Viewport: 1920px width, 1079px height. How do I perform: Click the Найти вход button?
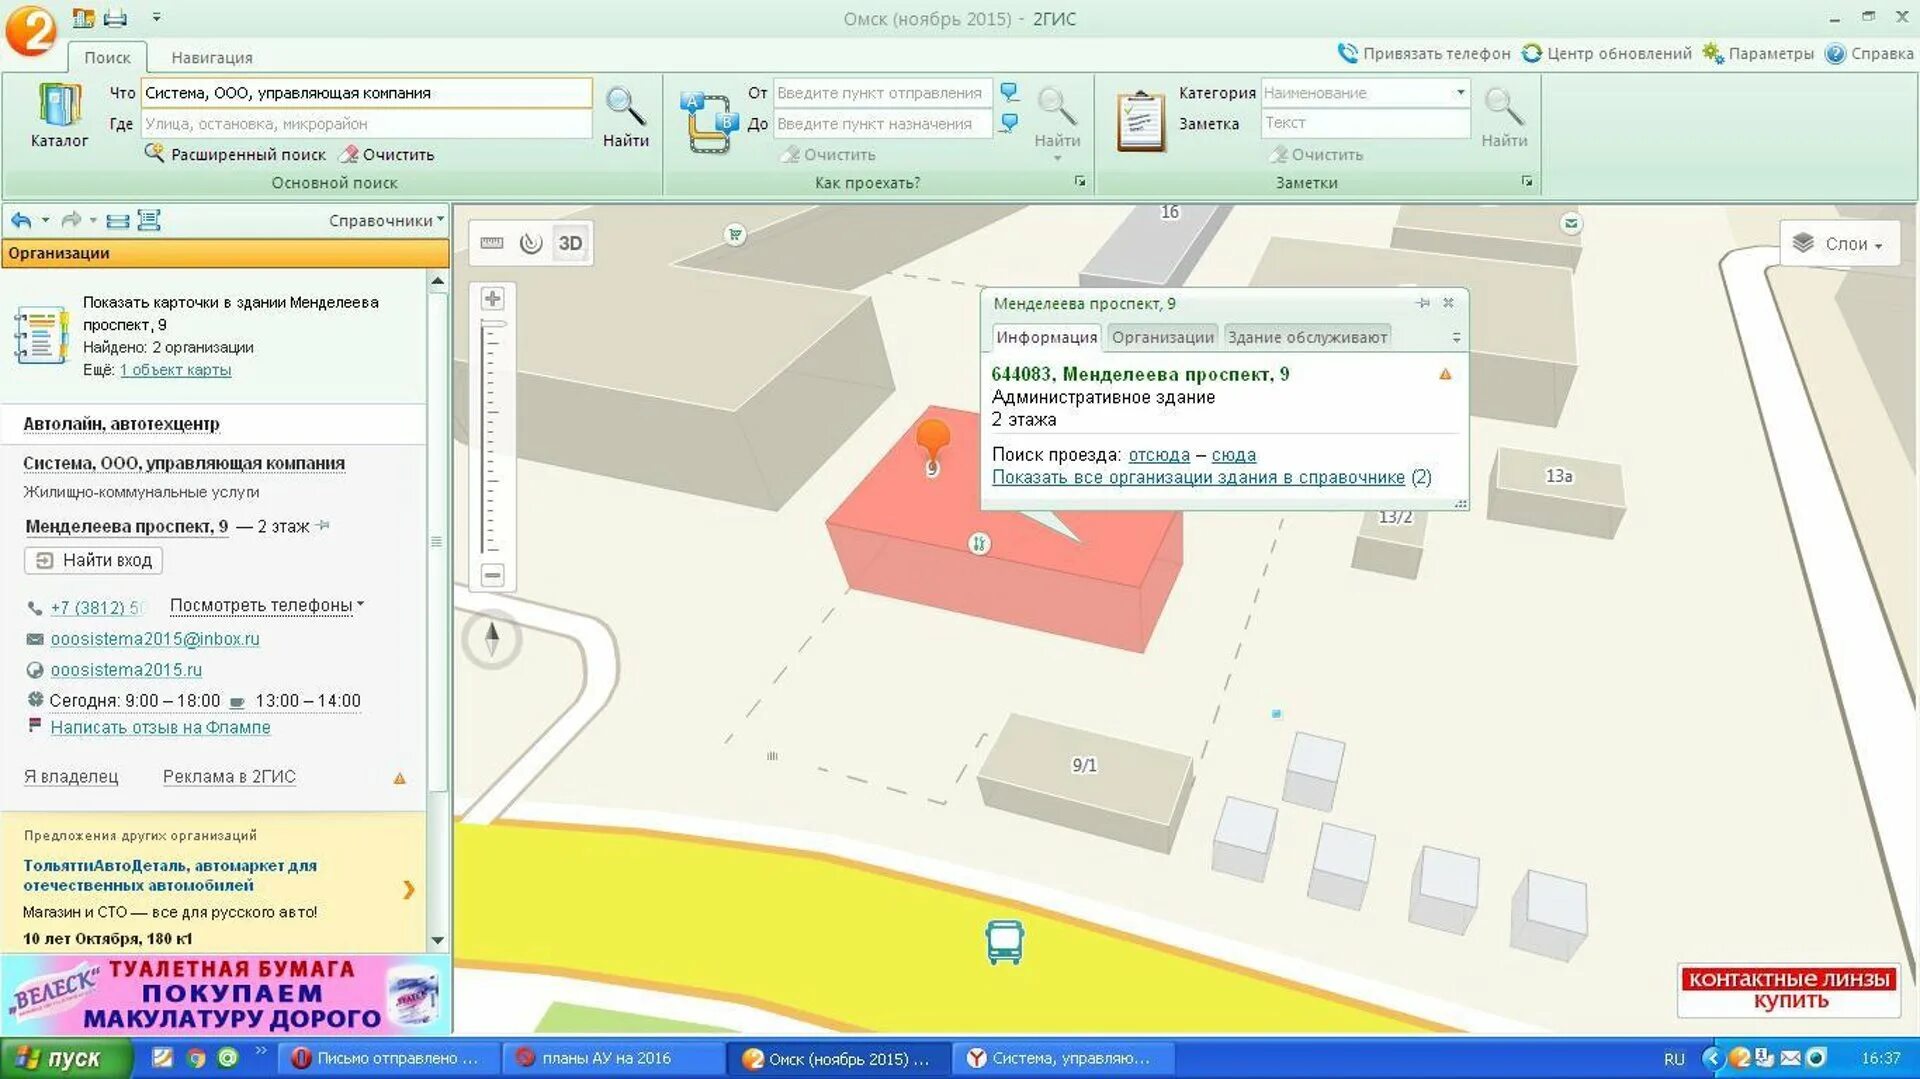(x=94, y=560)
